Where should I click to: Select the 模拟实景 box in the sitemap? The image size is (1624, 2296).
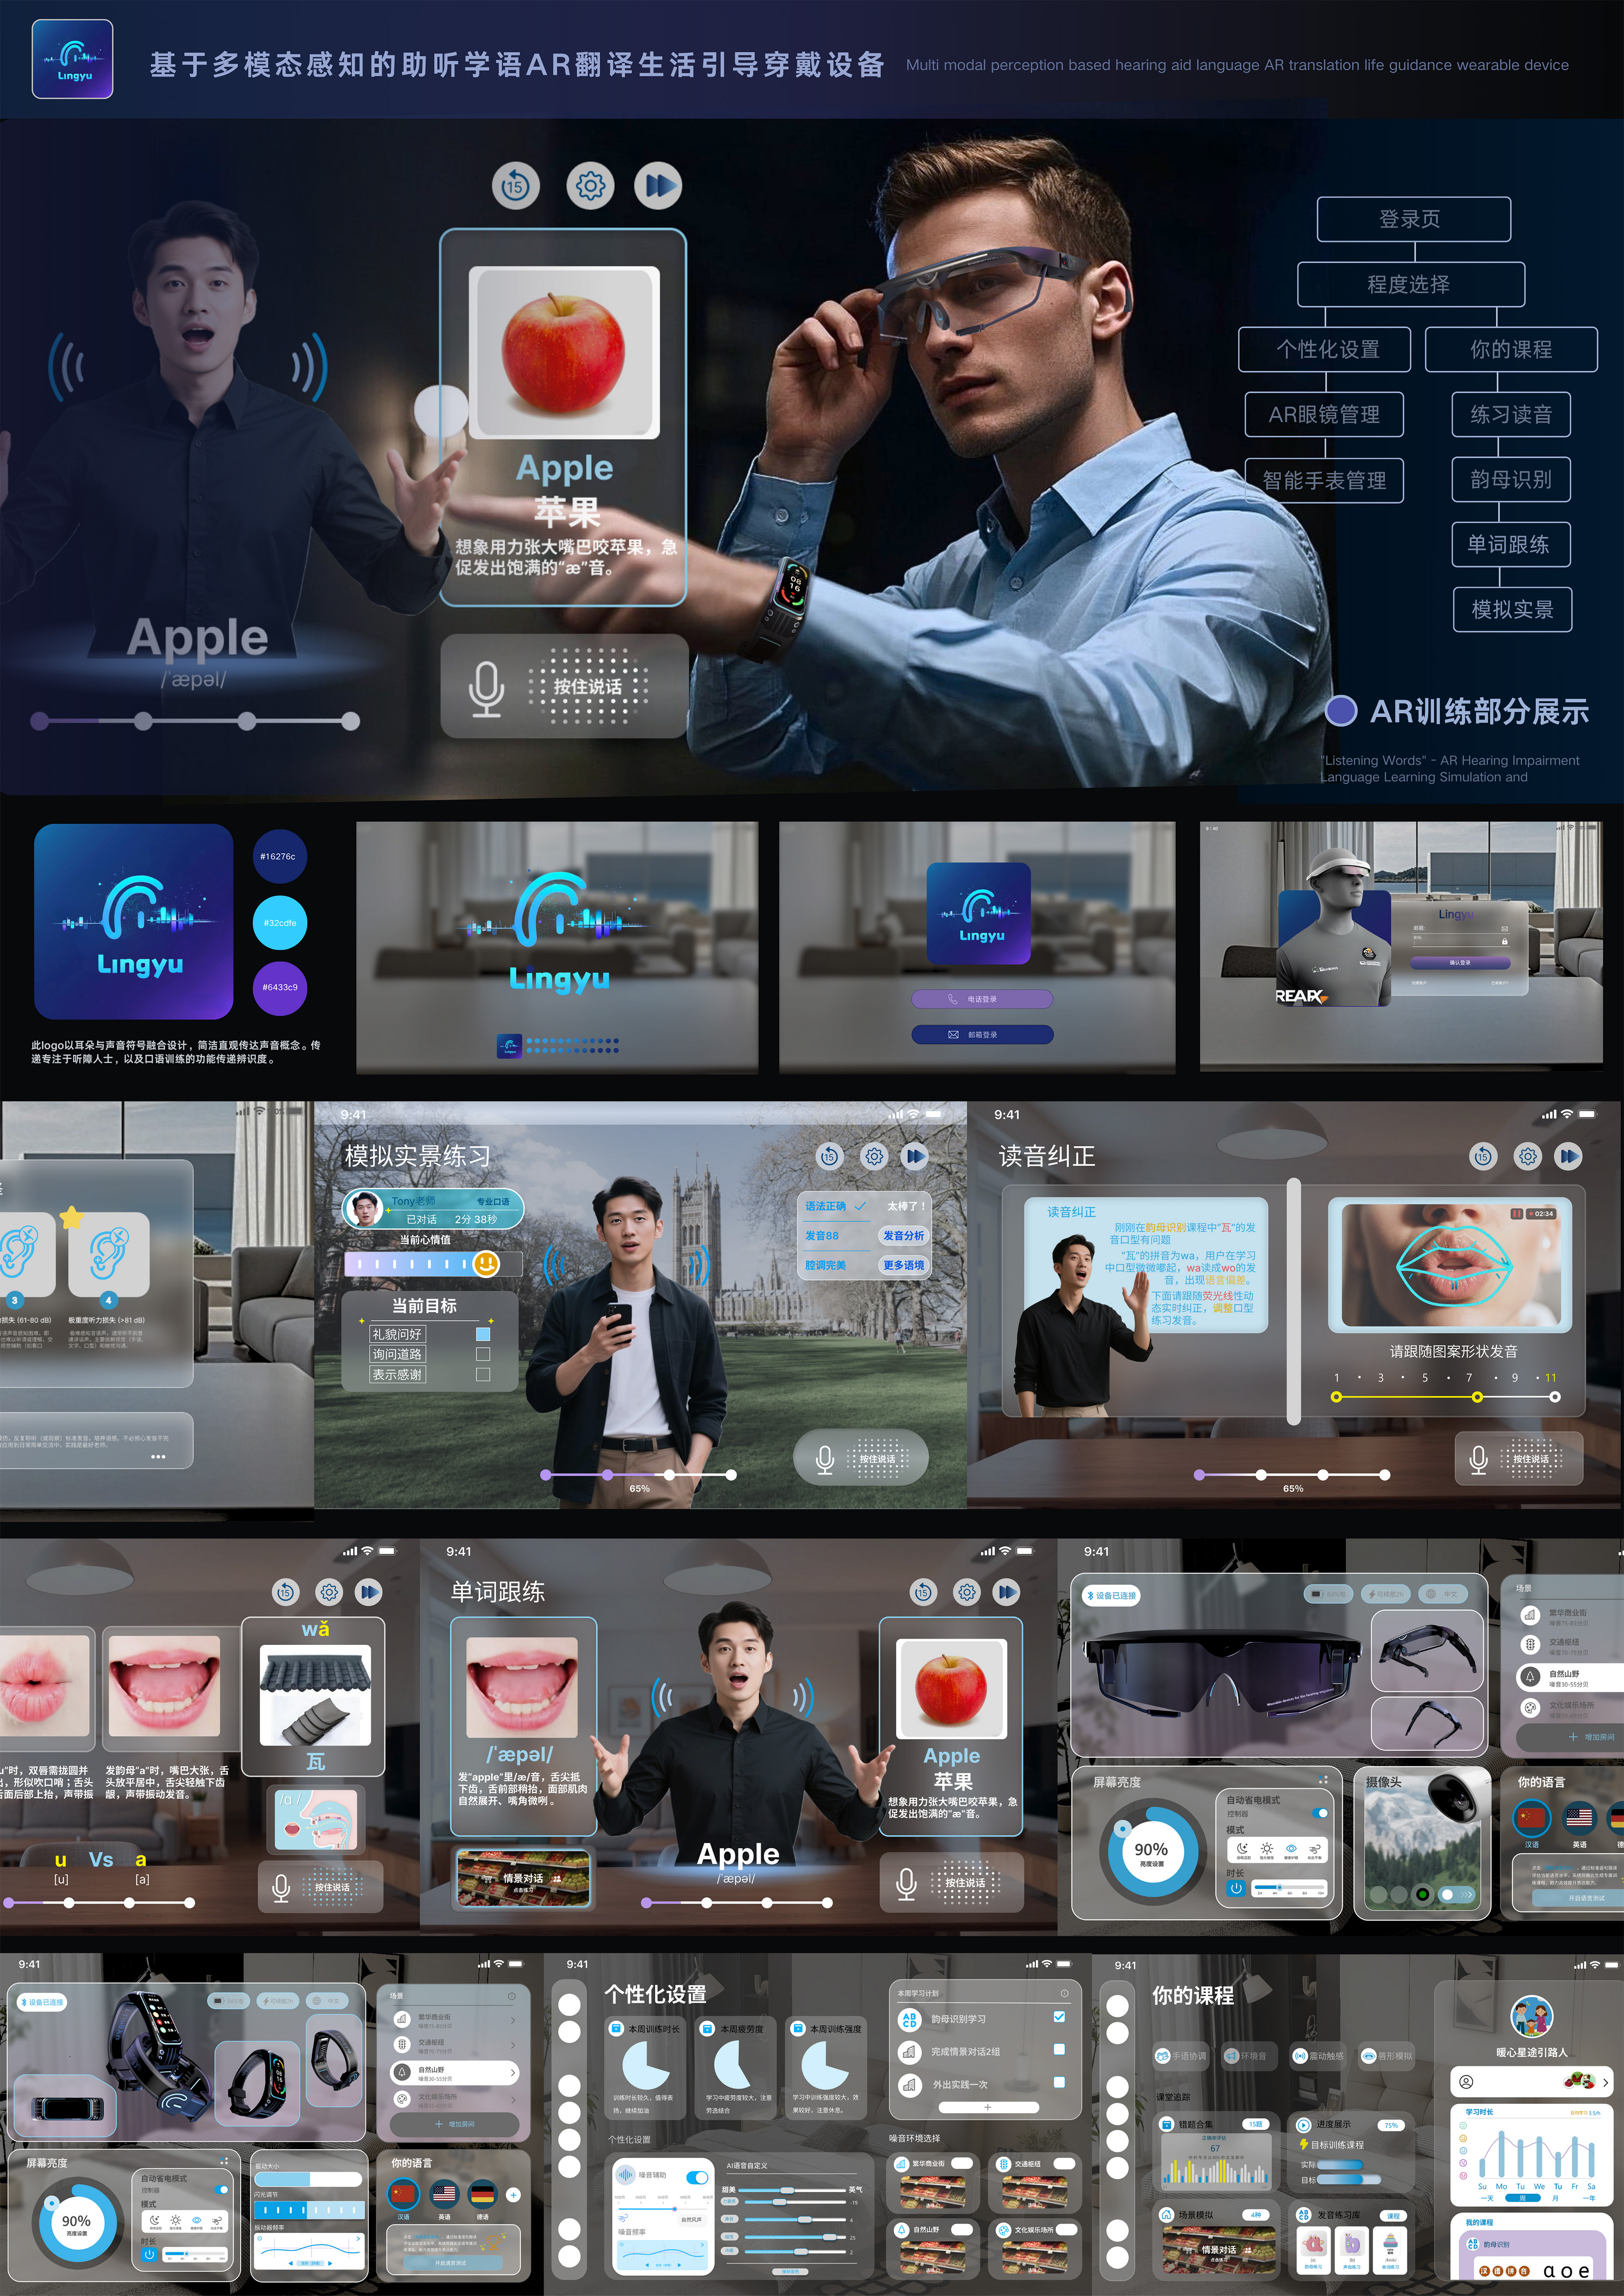pos(1512,610)
